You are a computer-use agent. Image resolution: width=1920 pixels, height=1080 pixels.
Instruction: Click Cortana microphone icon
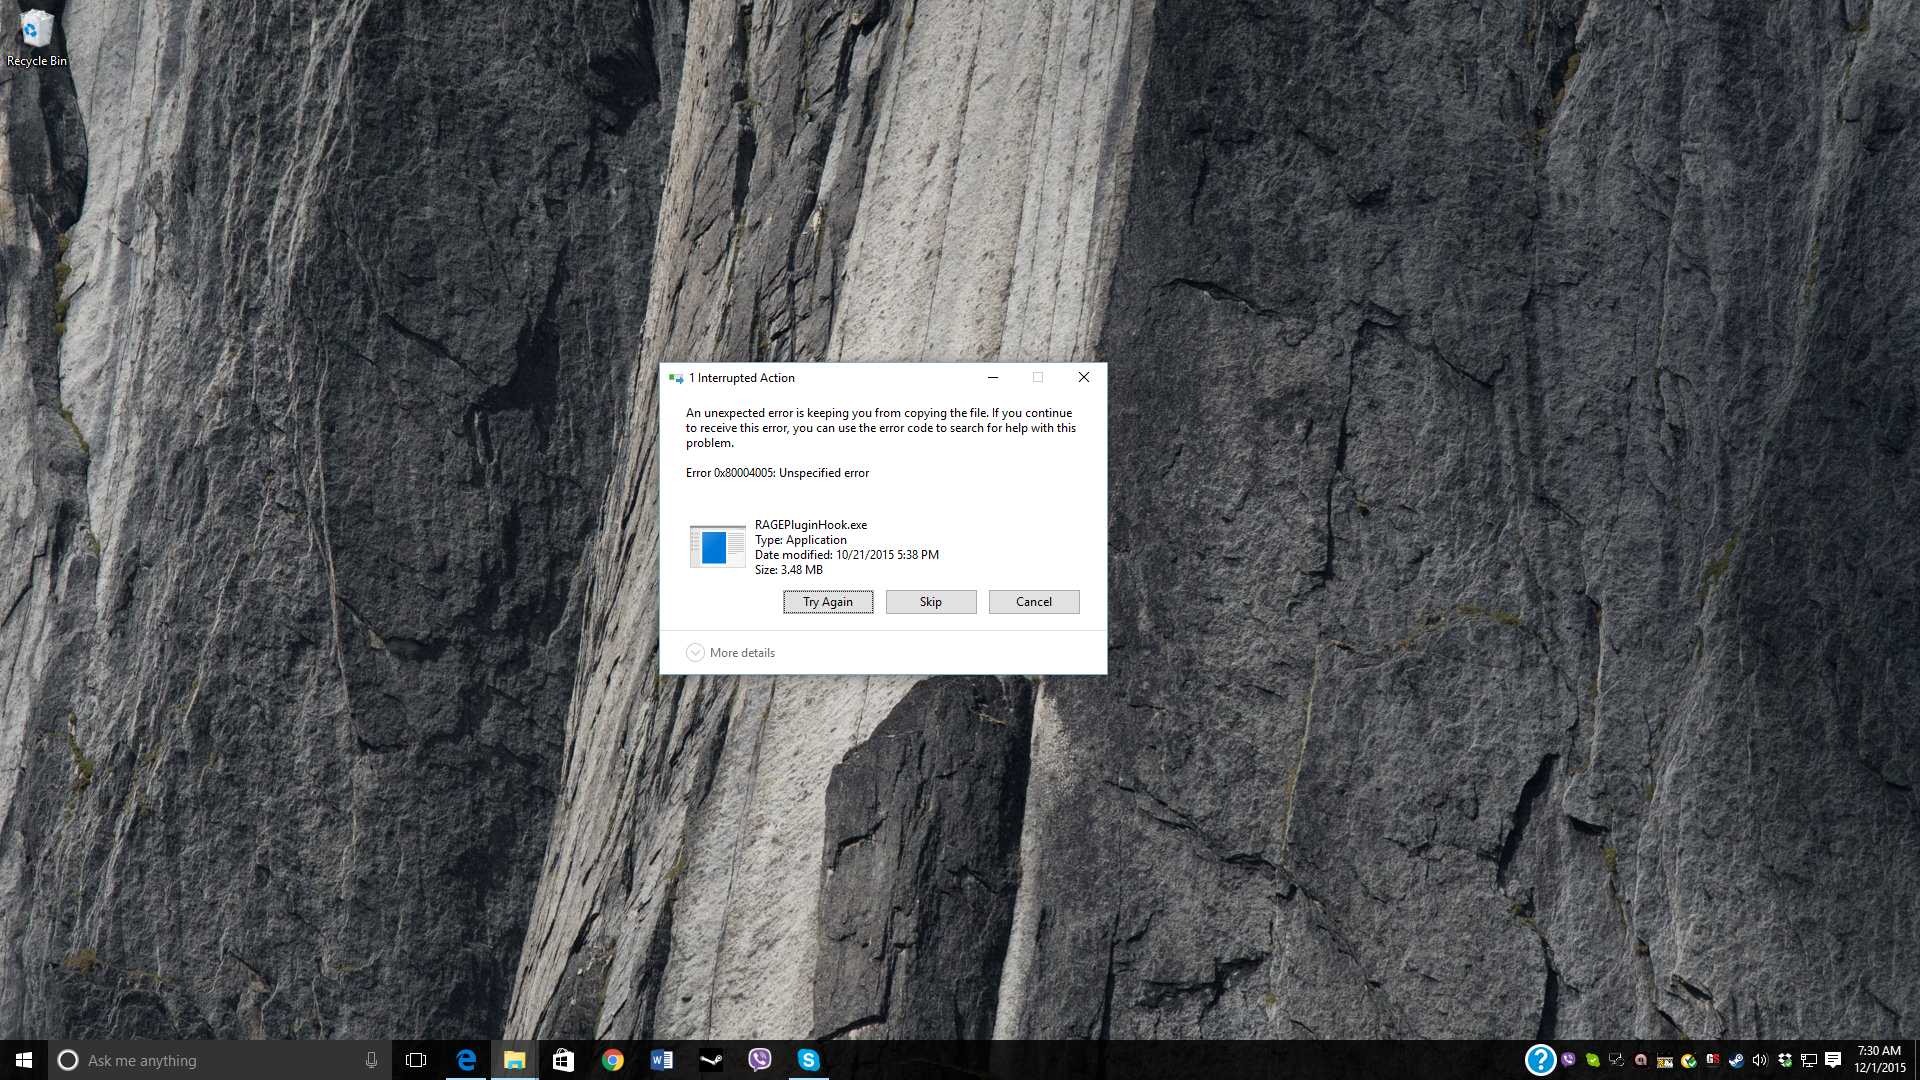[371, 1060]
